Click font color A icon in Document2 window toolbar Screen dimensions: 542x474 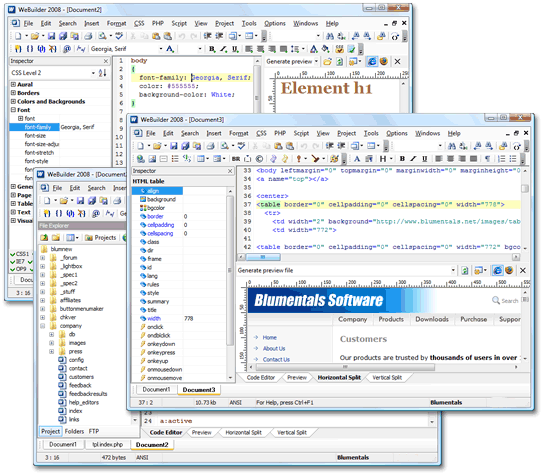170,49
